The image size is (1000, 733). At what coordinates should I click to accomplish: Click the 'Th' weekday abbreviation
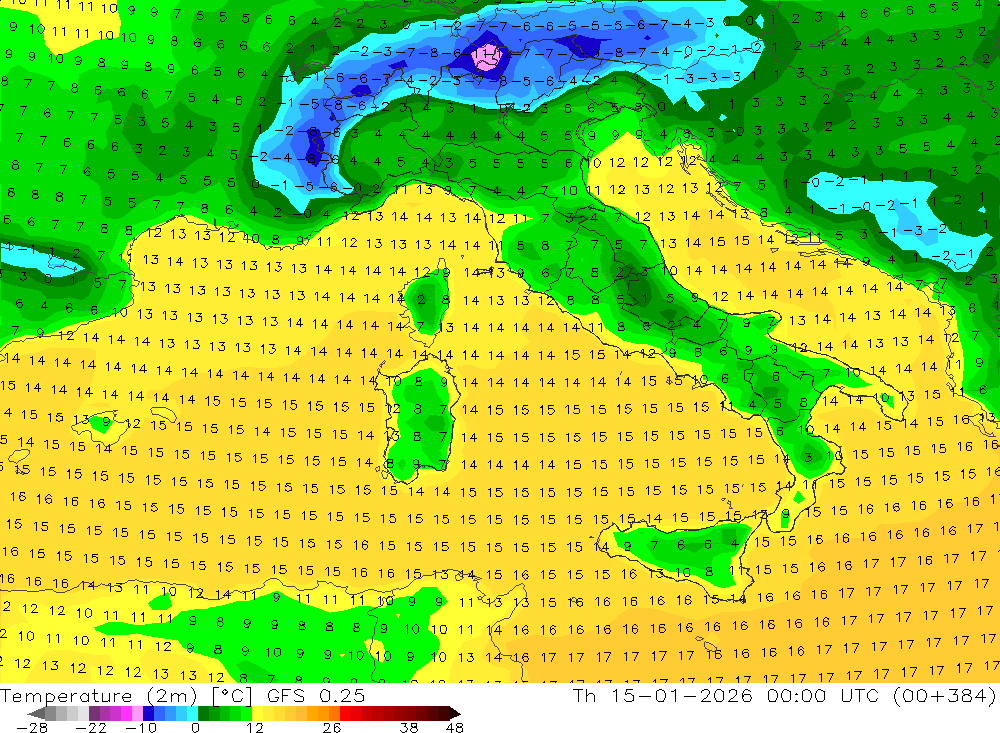[584, 695]
